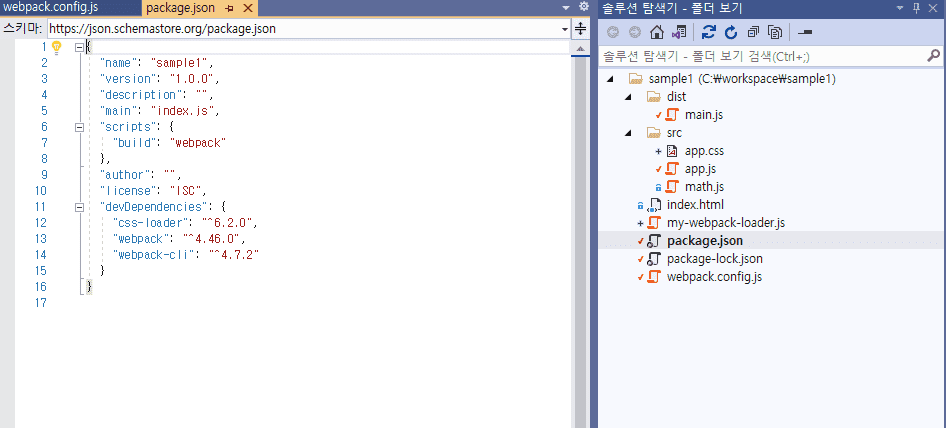Click the Home icon in Solution Explorer toolbar
Image resolution: width=946 pixels, height=428 pixels.
pyautogui.click(x=656, y=32)
